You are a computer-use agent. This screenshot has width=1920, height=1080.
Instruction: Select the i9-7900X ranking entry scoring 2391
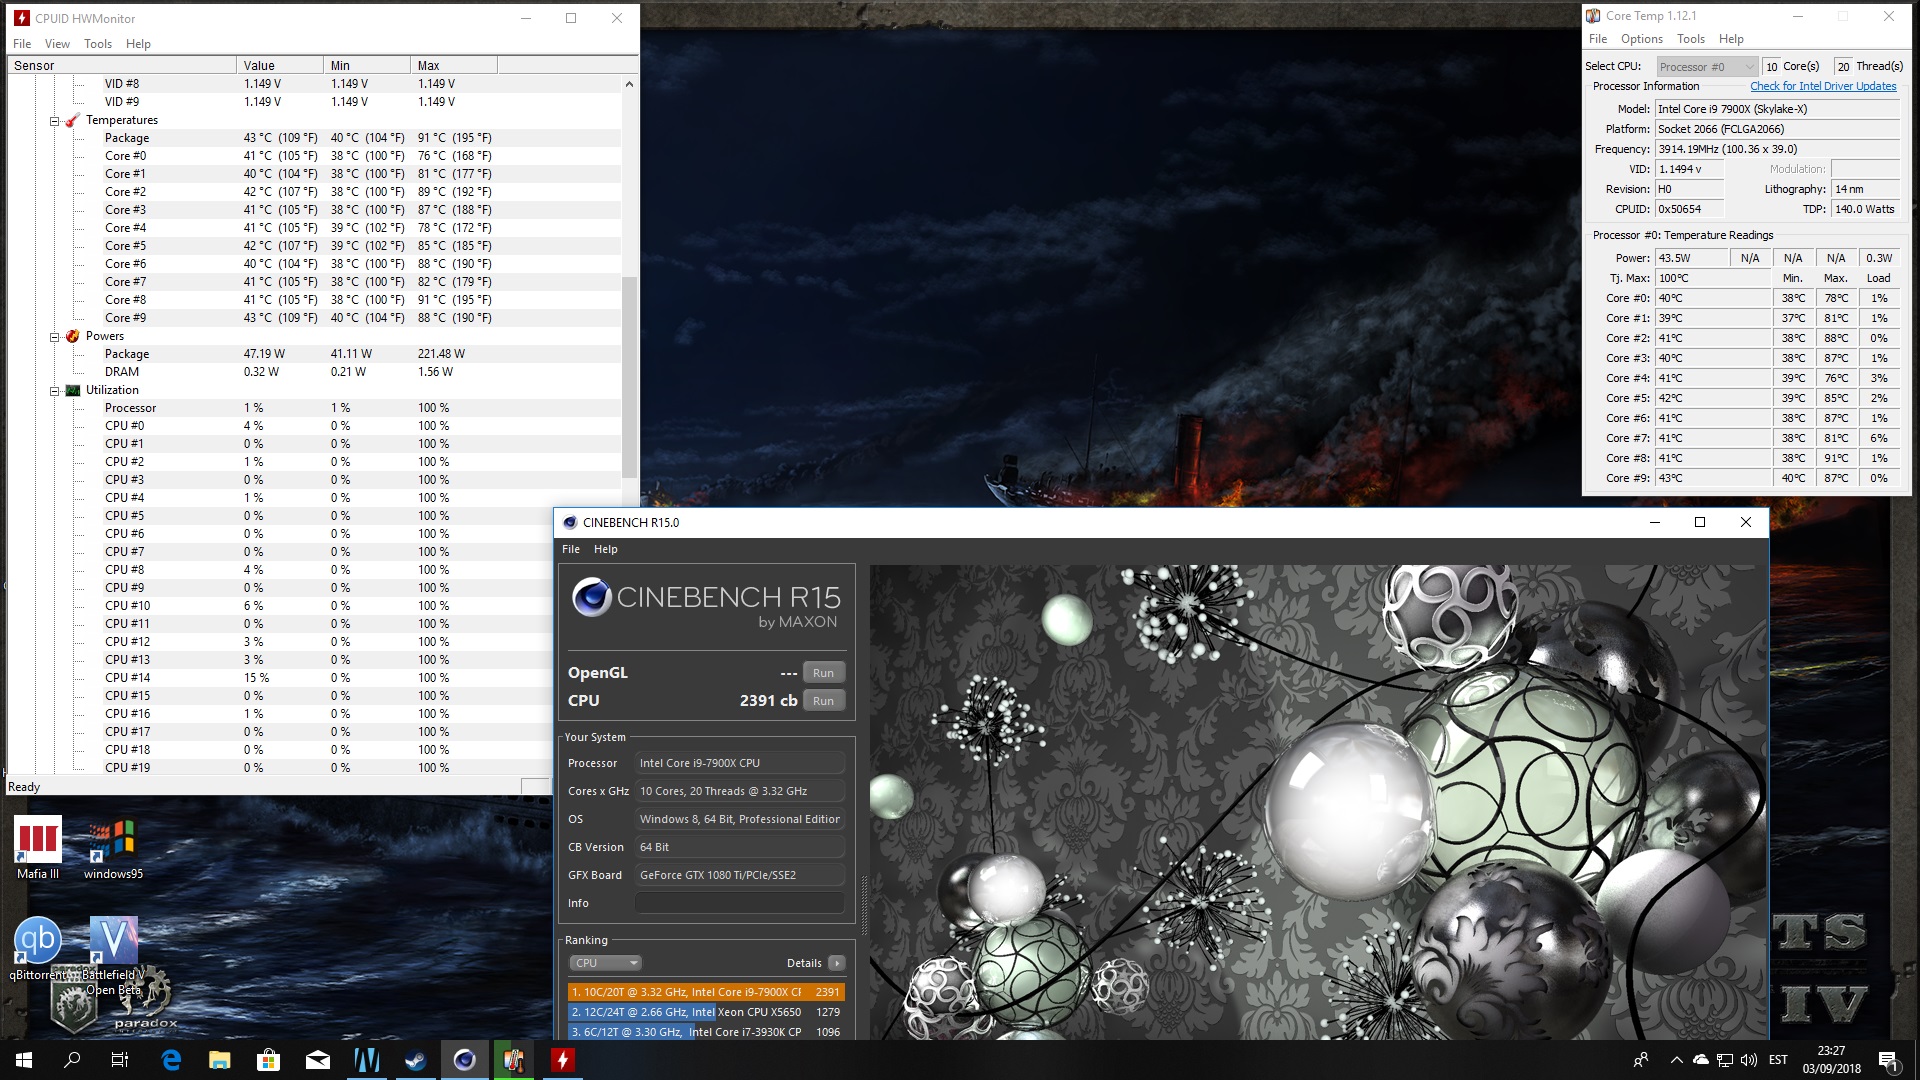tap(706, 992)
